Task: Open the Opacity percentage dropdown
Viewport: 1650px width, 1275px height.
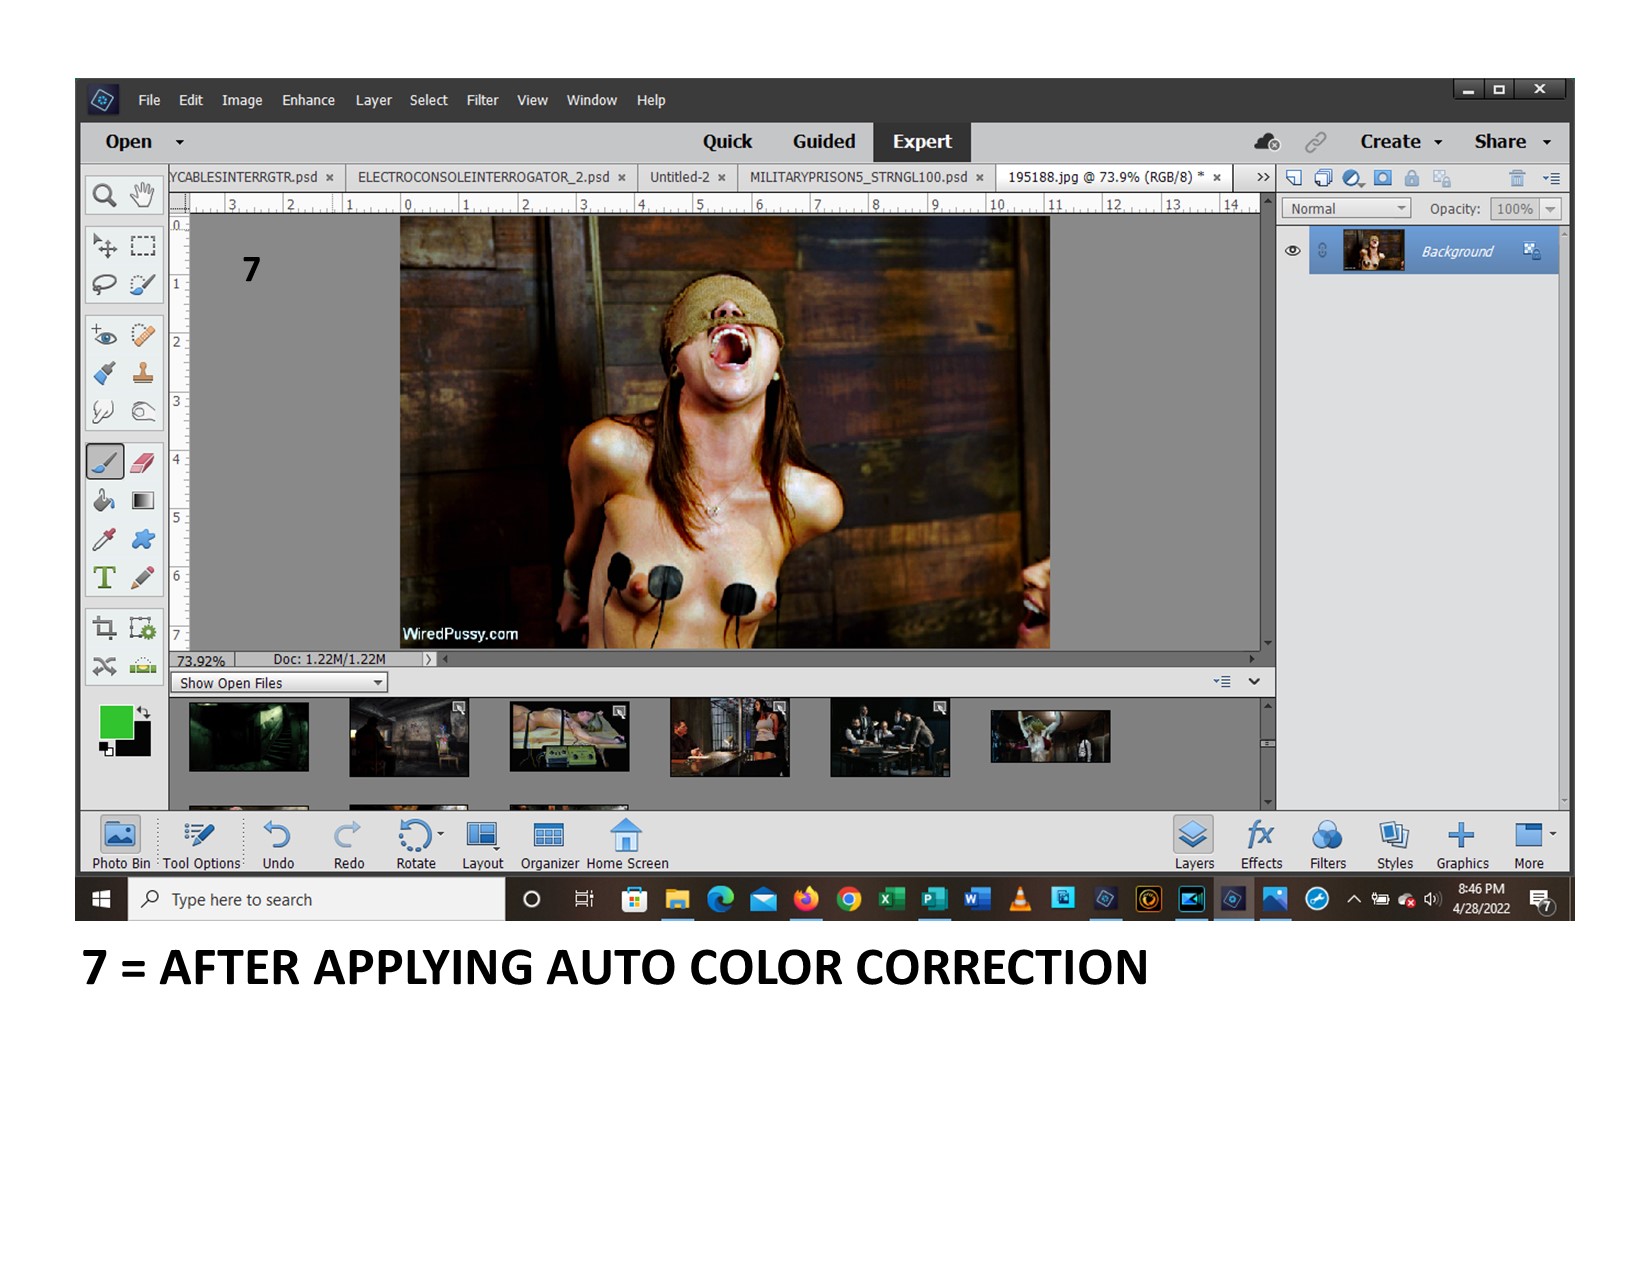Action: click(1550, 209)
